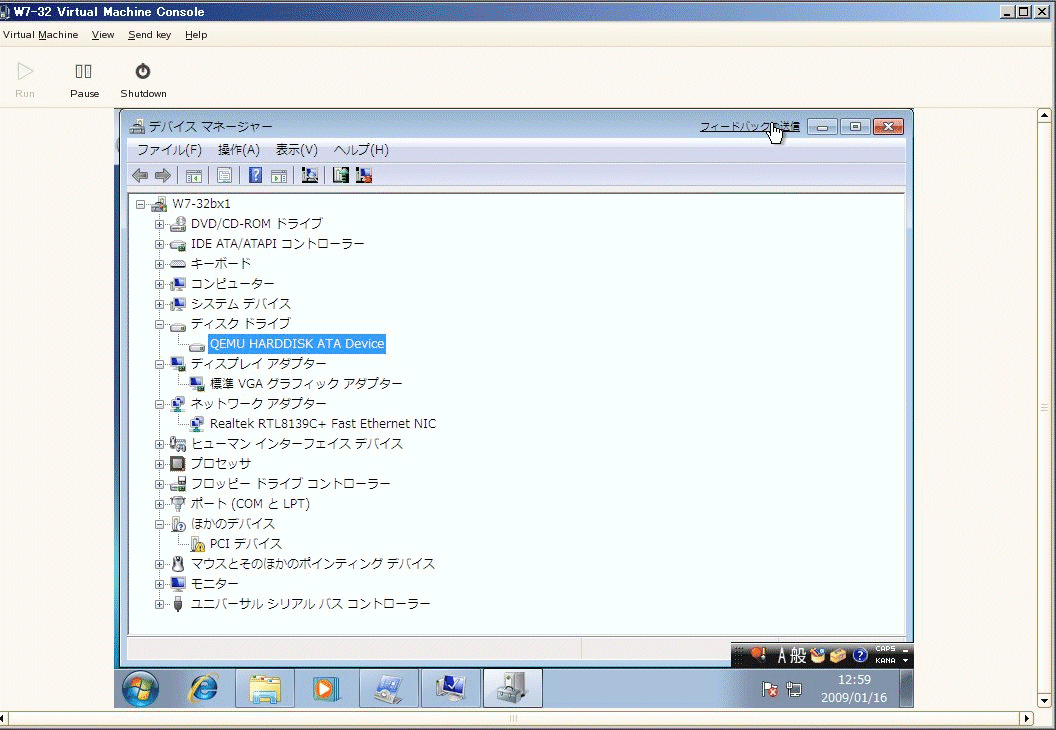Screen dimensions: 1056x730
Task: Click the network status tray icon
Action: [795, 689]
